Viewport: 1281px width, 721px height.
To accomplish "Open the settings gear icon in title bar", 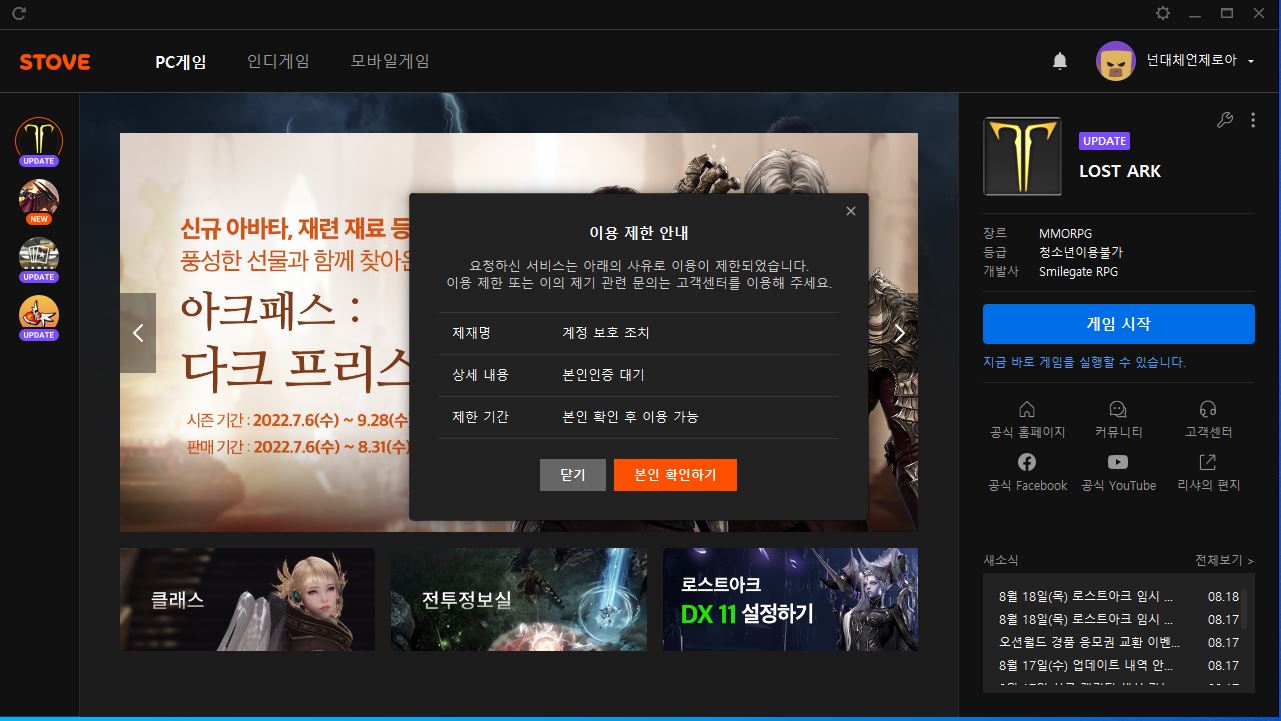I will [1162, 13].
